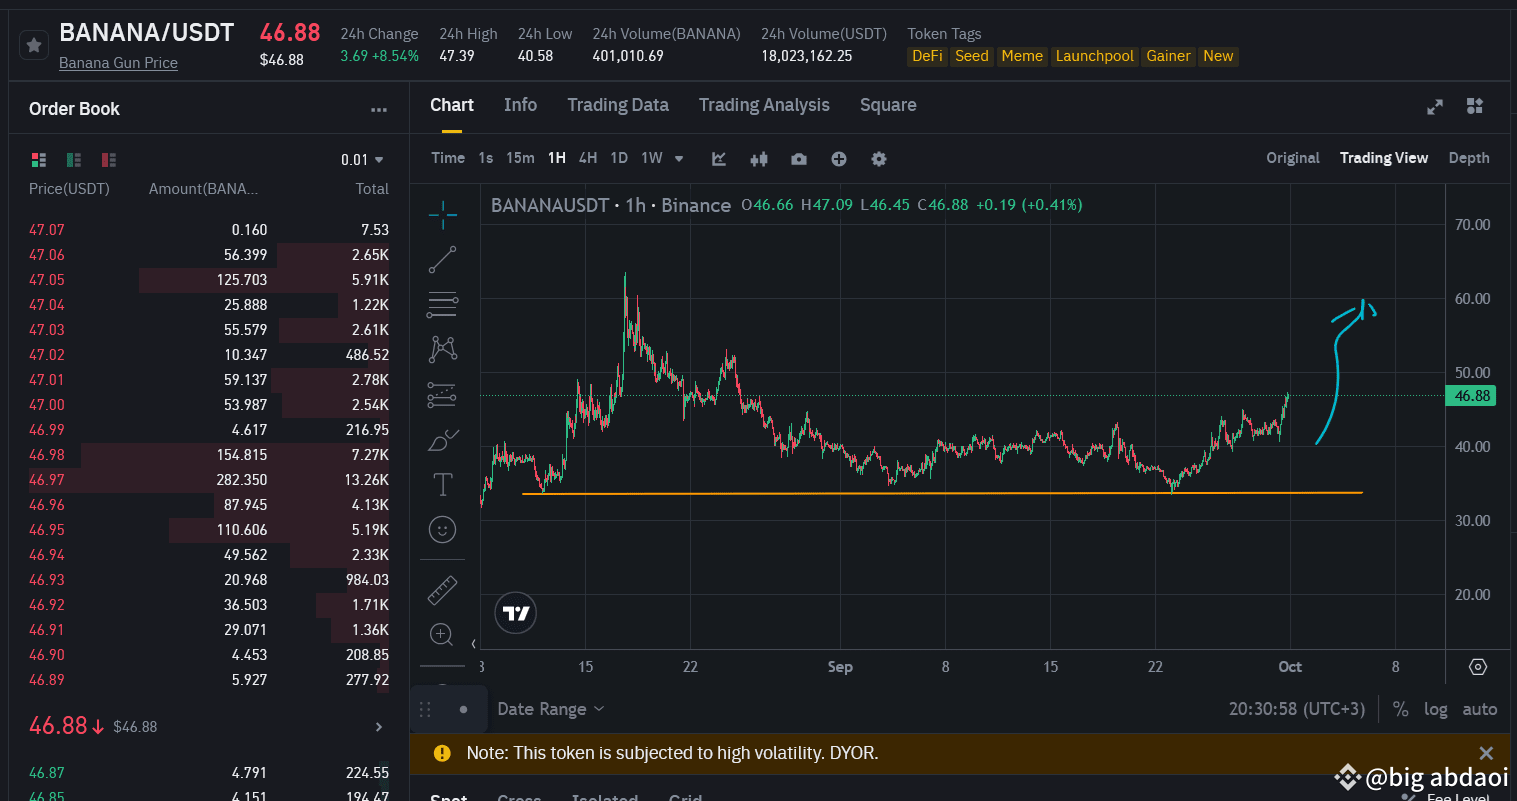This screenshot has width=1517, height=801.
Task: Select the Brush drawing tool
Action: pos(442,438)
